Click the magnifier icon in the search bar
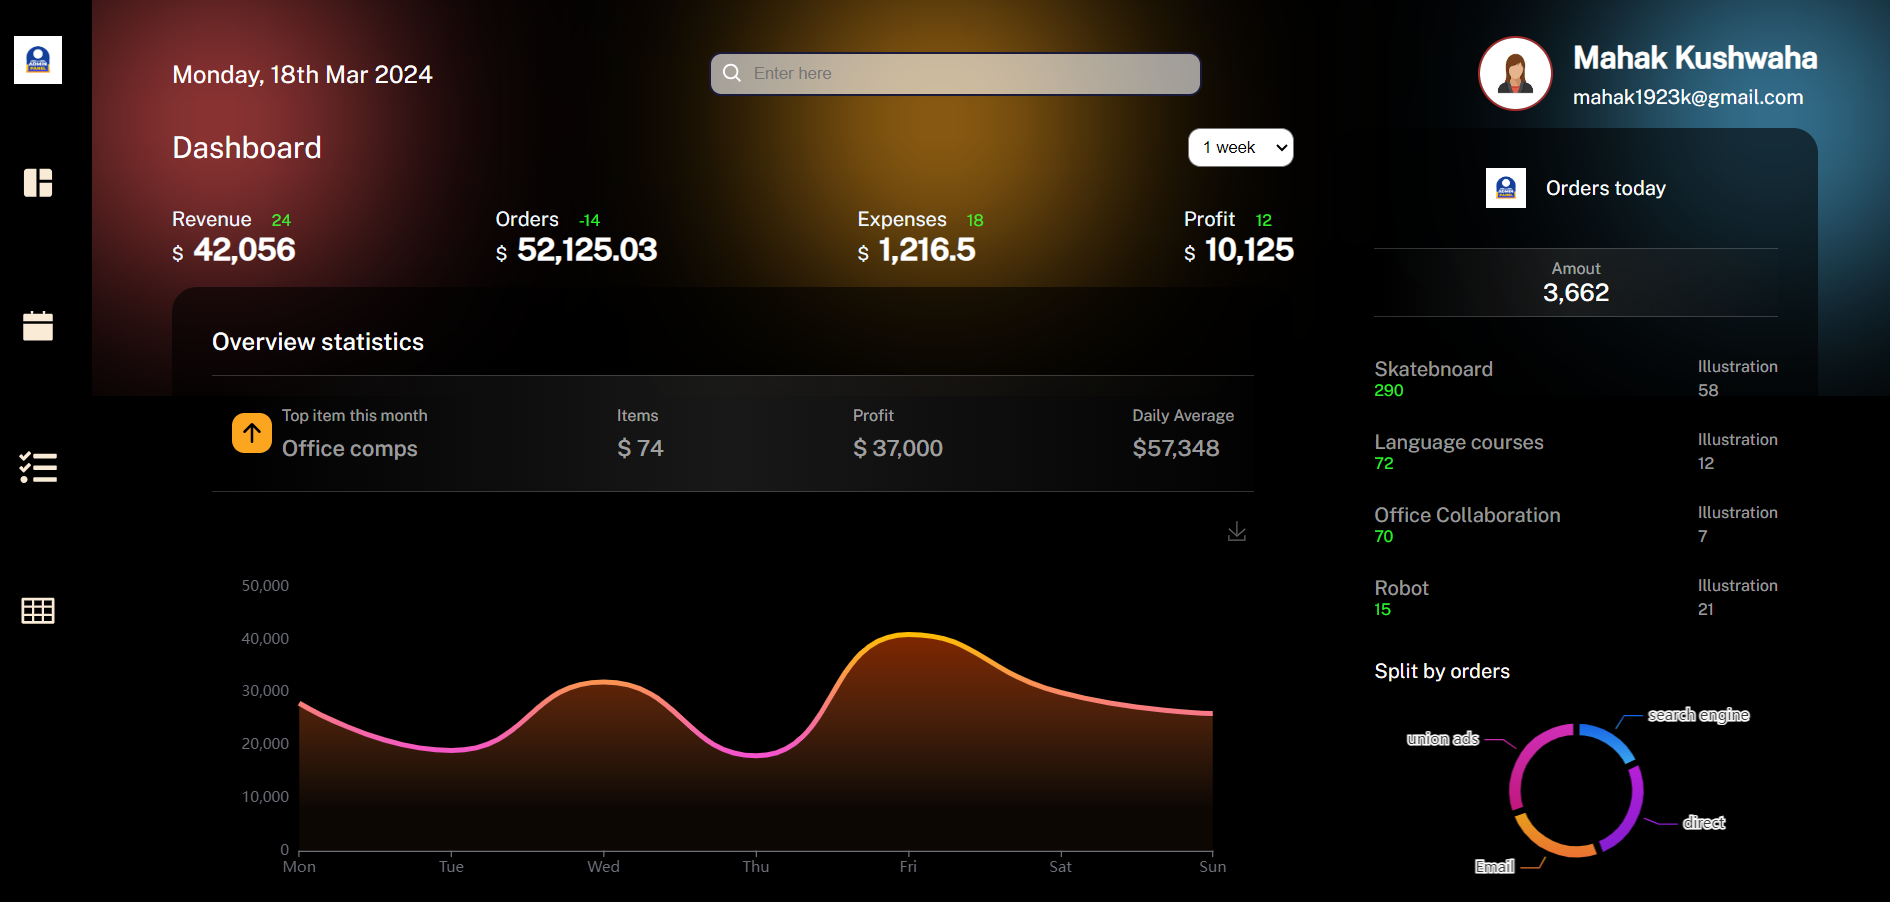 click(x=731, y=72)
